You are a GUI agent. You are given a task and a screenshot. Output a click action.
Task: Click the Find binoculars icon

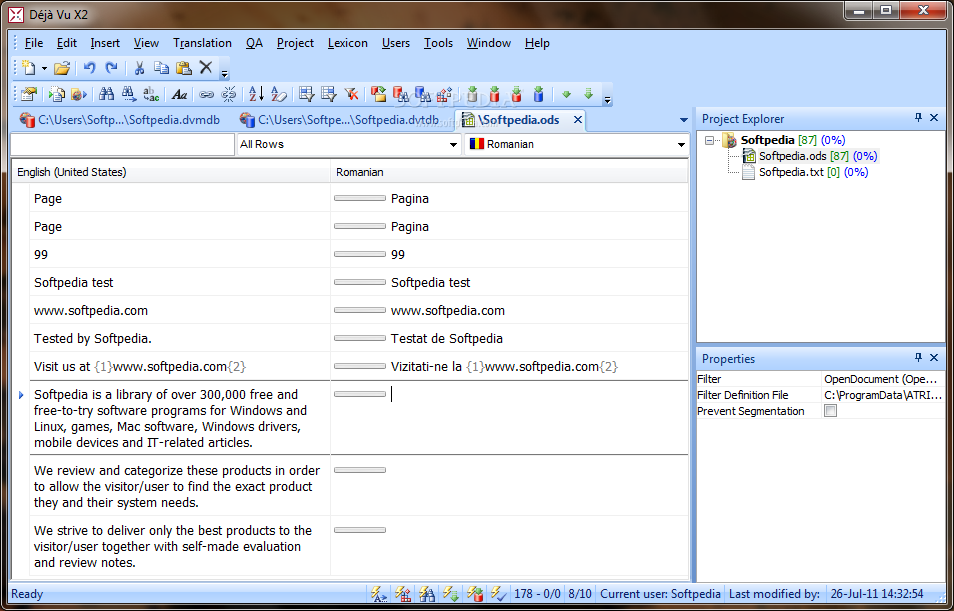click(106, 94)
